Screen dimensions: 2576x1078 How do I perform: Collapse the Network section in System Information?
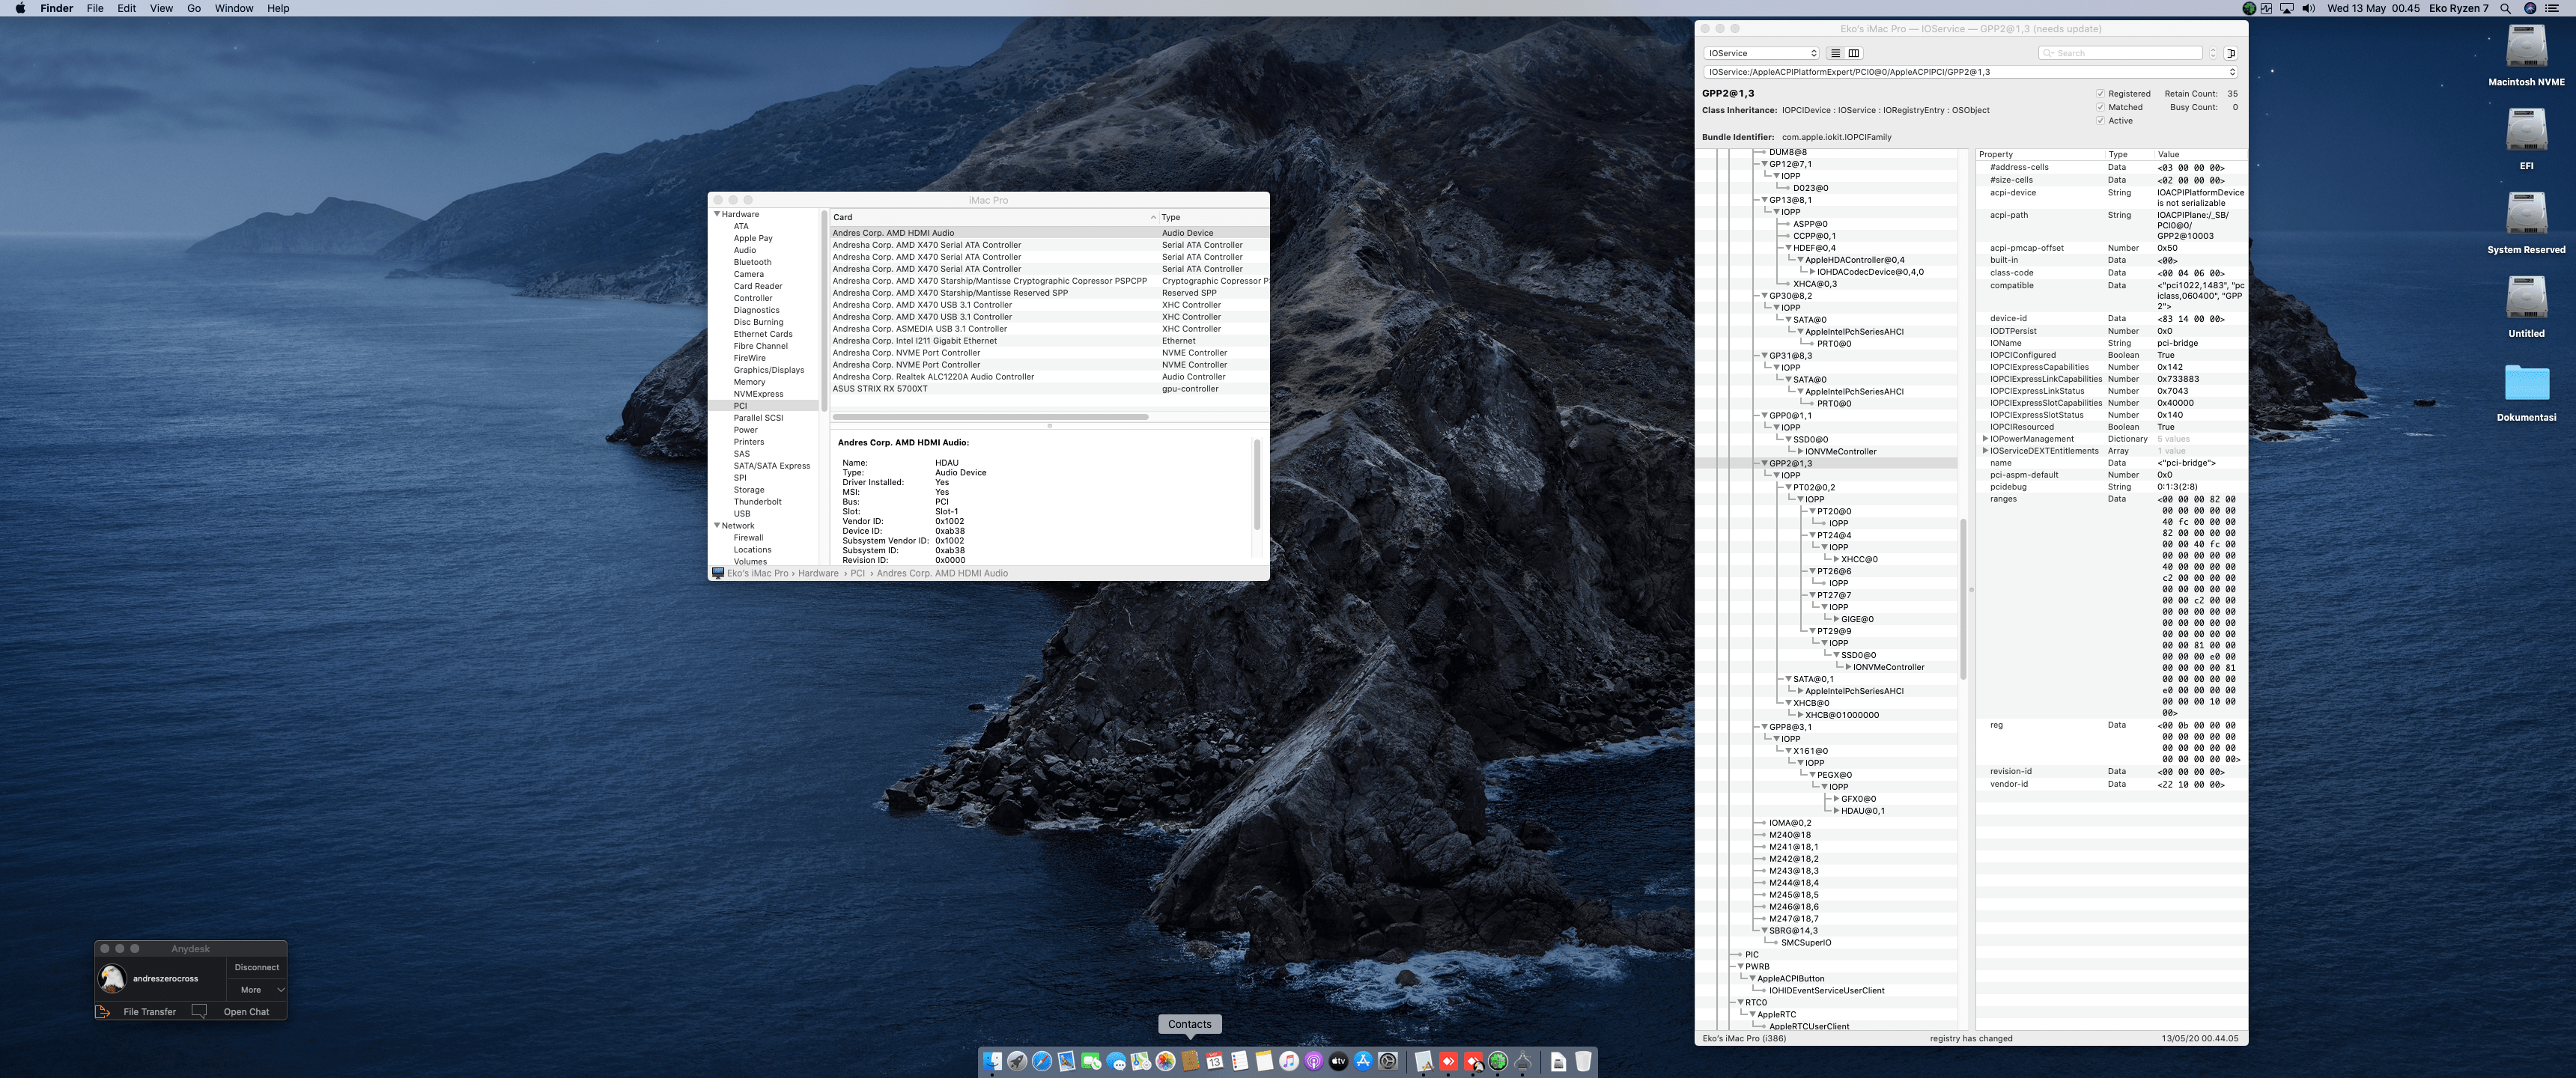(717, 526)
